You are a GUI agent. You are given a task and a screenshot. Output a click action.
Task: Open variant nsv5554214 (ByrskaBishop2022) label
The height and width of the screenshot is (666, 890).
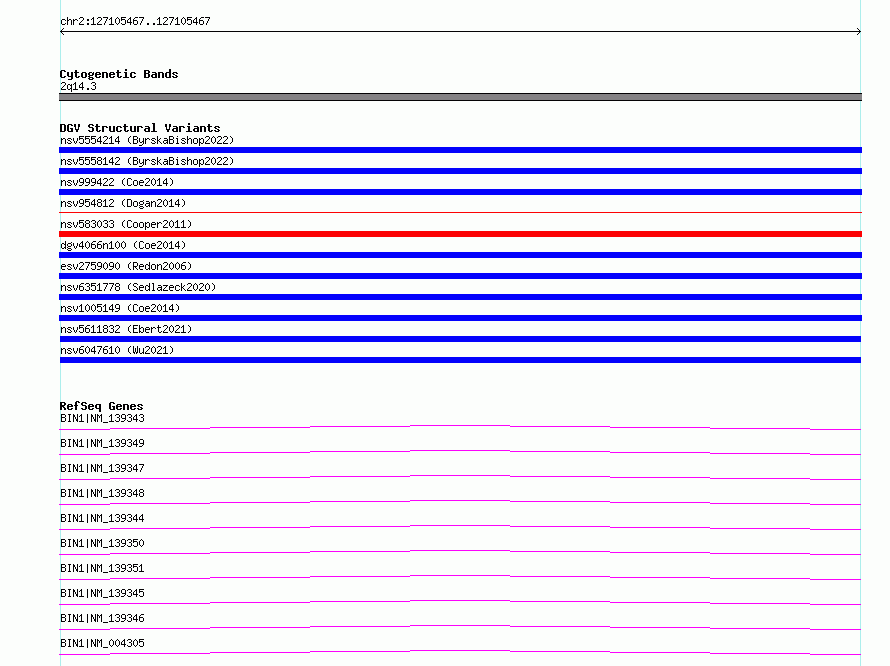coord(147,140)
